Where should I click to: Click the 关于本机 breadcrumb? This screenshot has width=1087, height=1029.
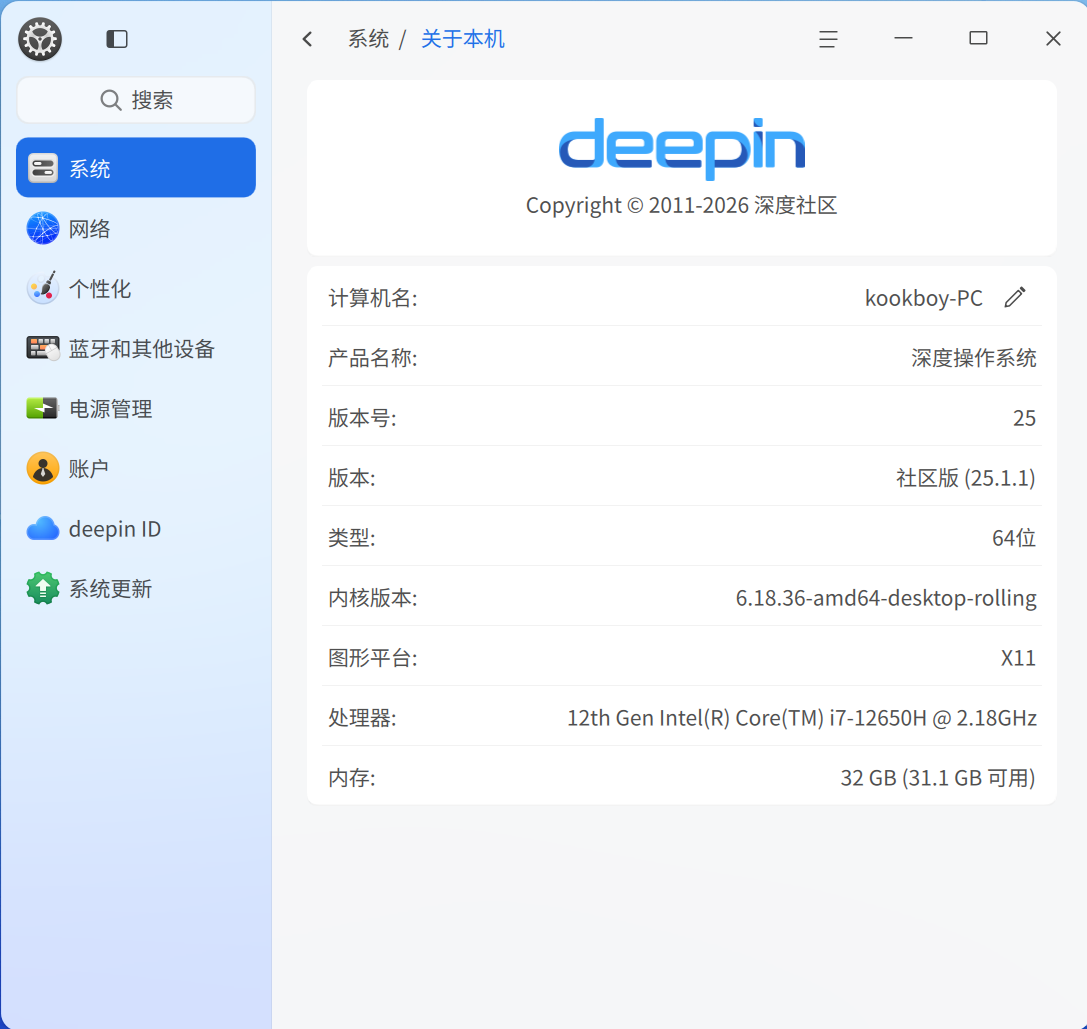coord(462,39)
